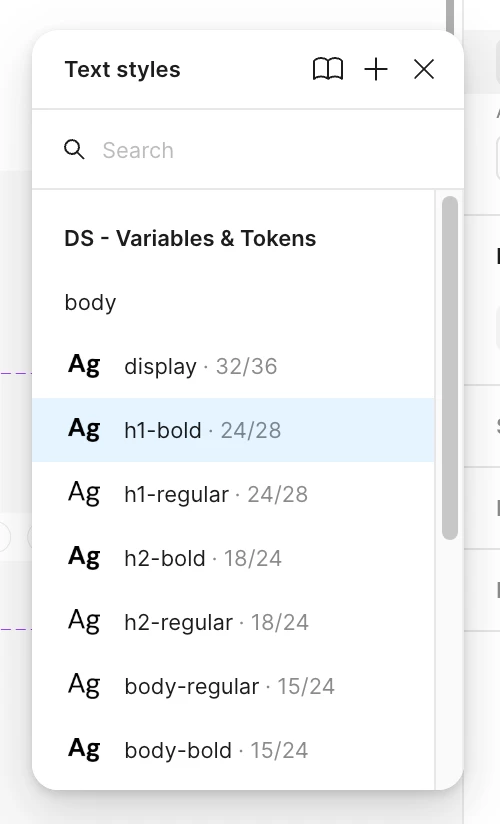
Task: Select the h1-bold 24/28 style
Action: click(x=233, y=430)
